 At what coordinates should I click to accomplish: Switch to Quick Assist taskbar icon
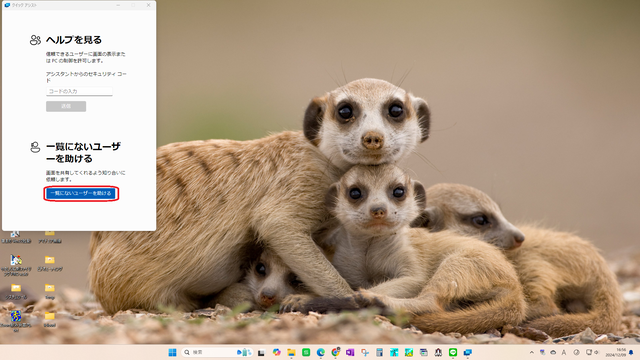(x=468, y=352)
